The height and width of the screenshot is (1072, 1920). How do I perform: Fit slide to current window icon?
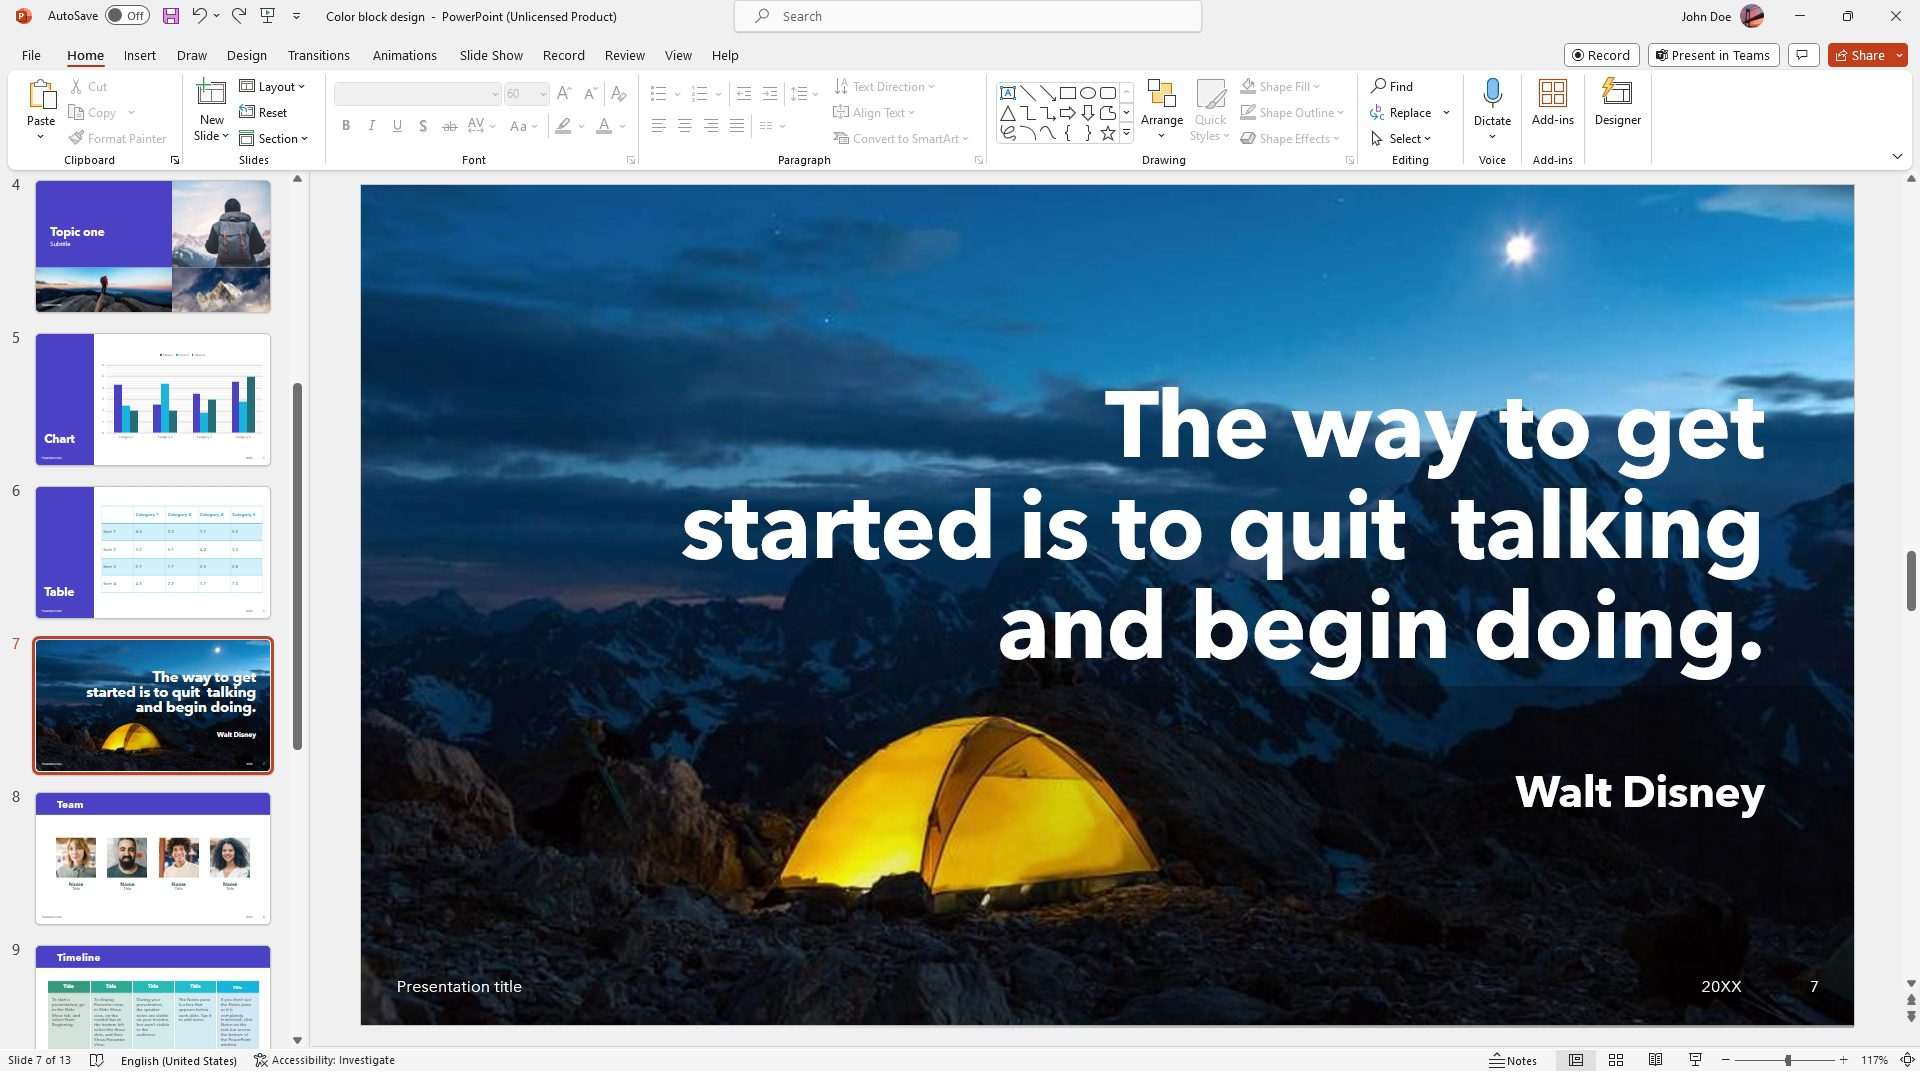pos(1906,1060)
